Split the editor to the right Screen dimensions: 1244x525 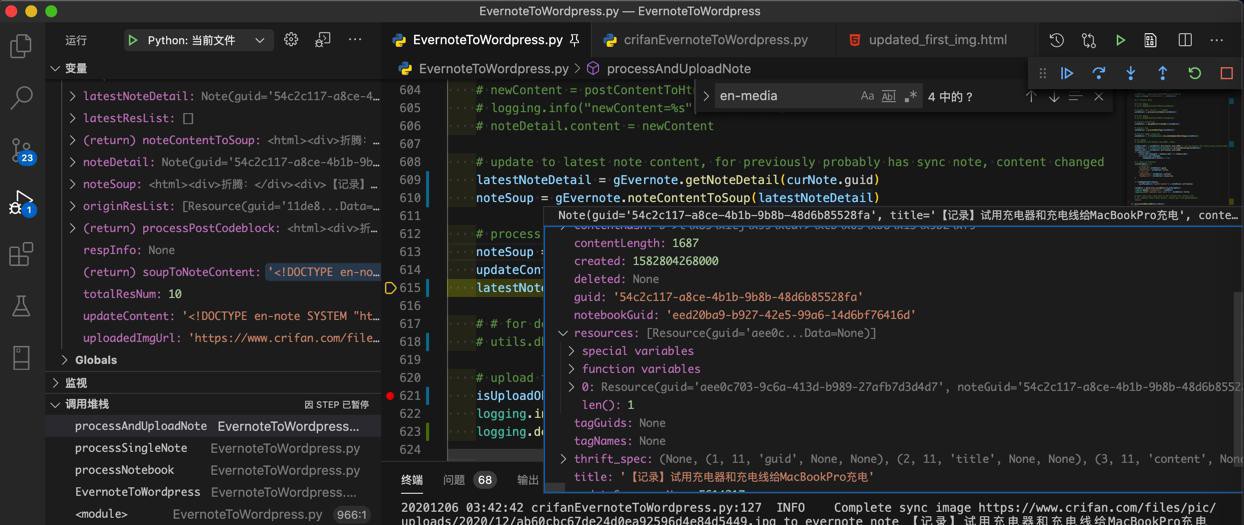(x=1185, y=40)
